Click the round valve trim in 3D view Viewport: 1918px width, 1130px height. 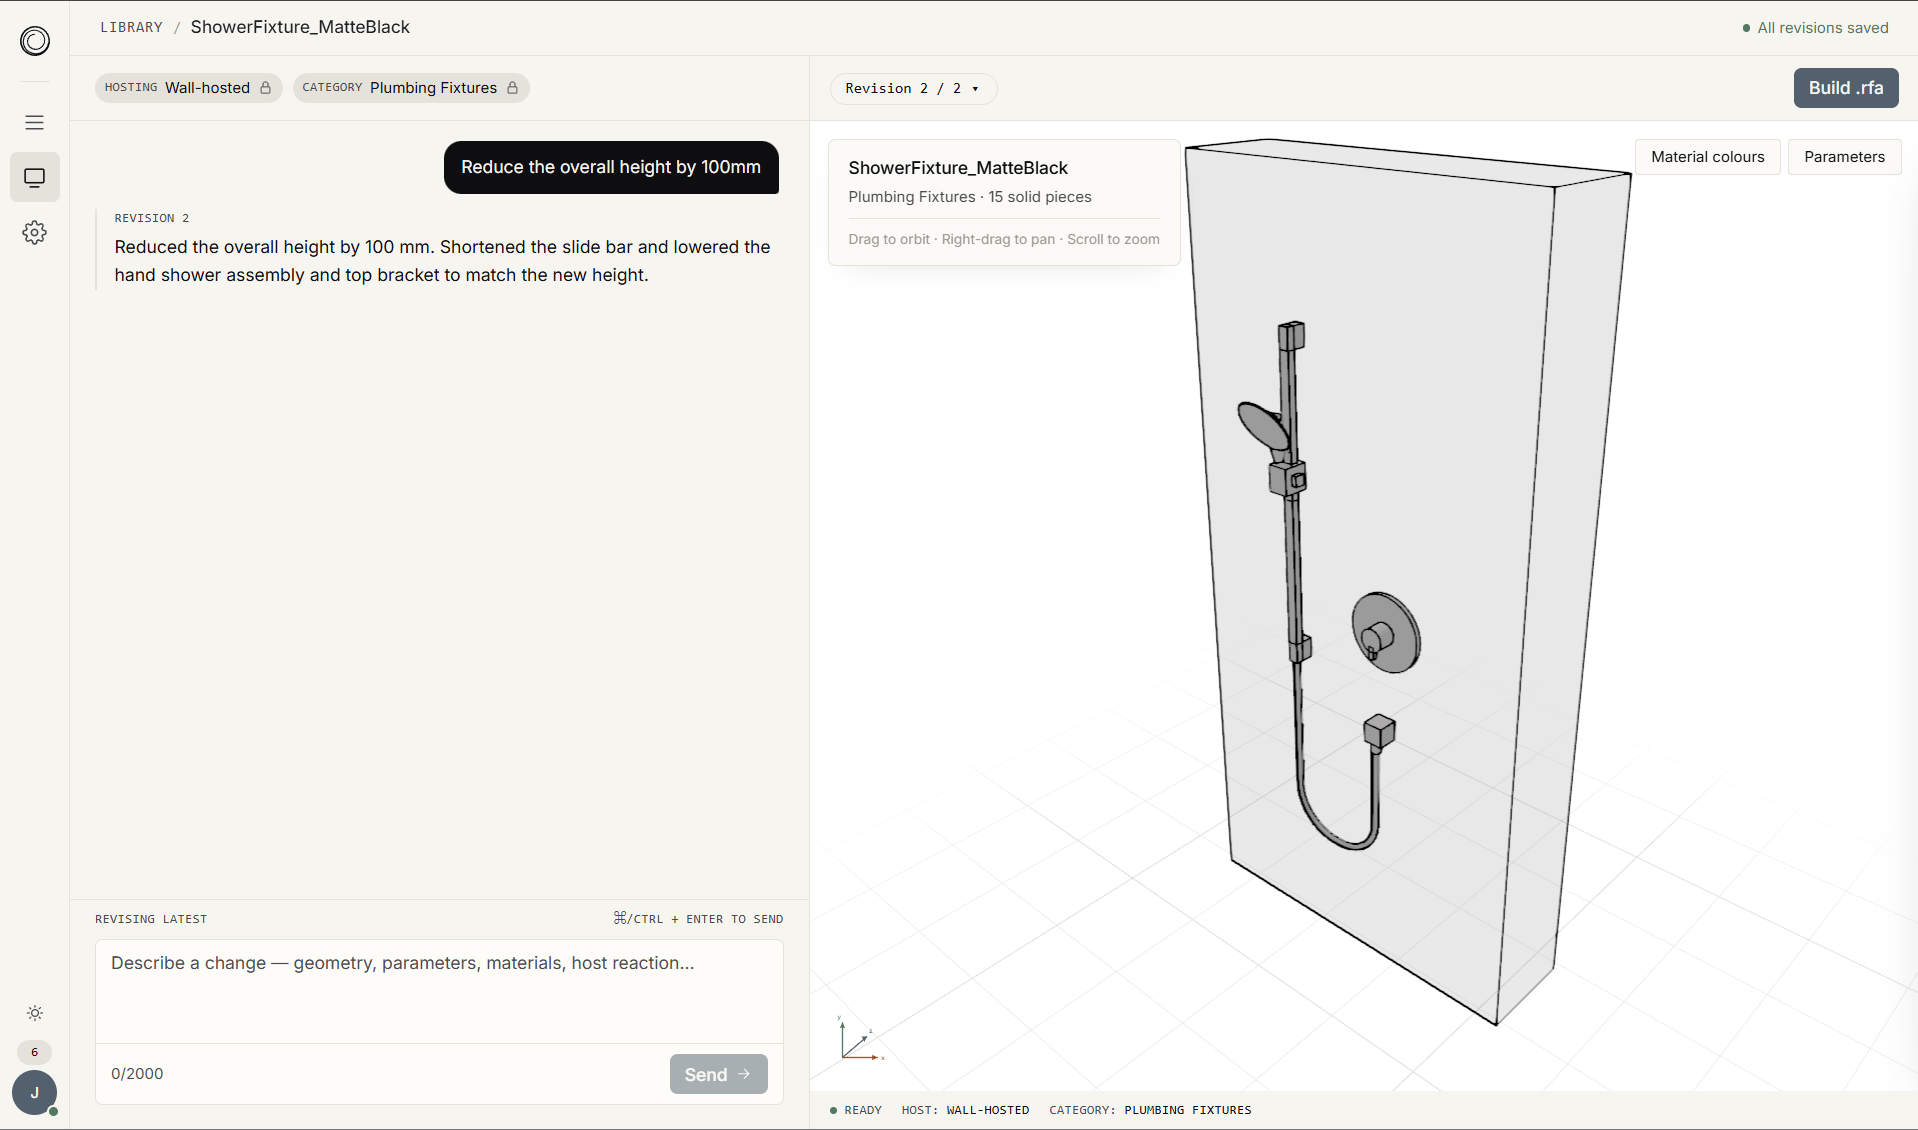point(1386,633)
